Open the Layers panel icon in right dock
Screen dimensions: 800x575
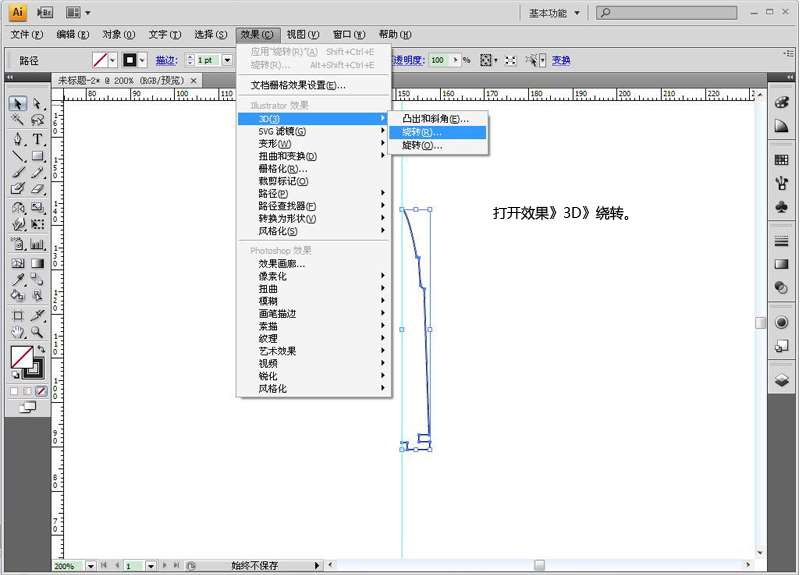click(781, 380)
